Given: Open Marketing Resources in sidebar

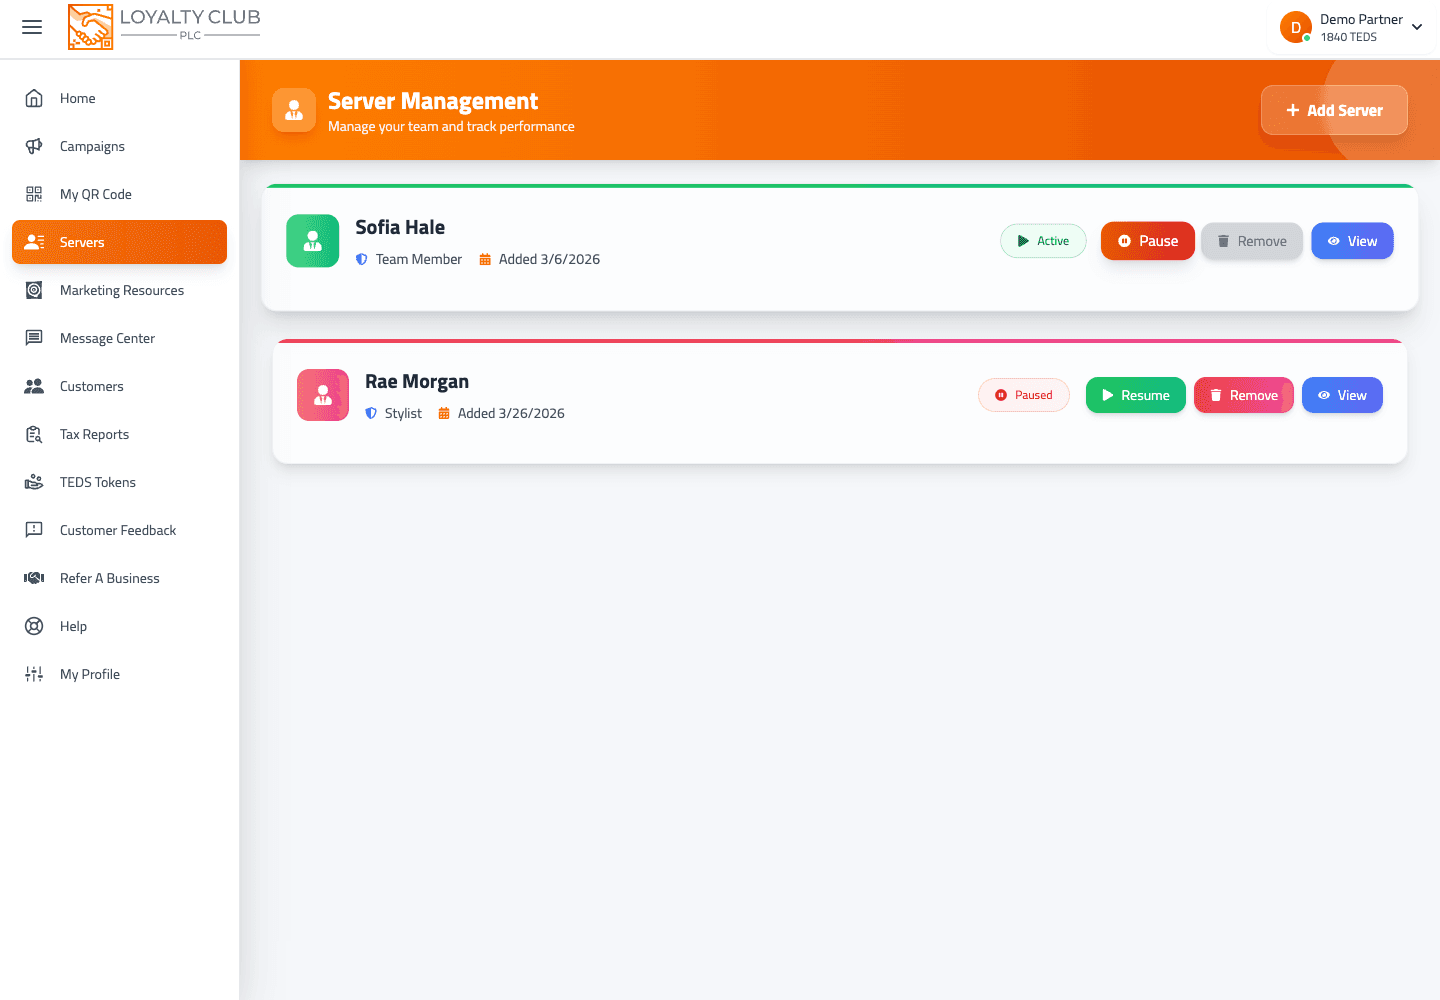Looking at the screenshot, I should (x=119, y=290).
